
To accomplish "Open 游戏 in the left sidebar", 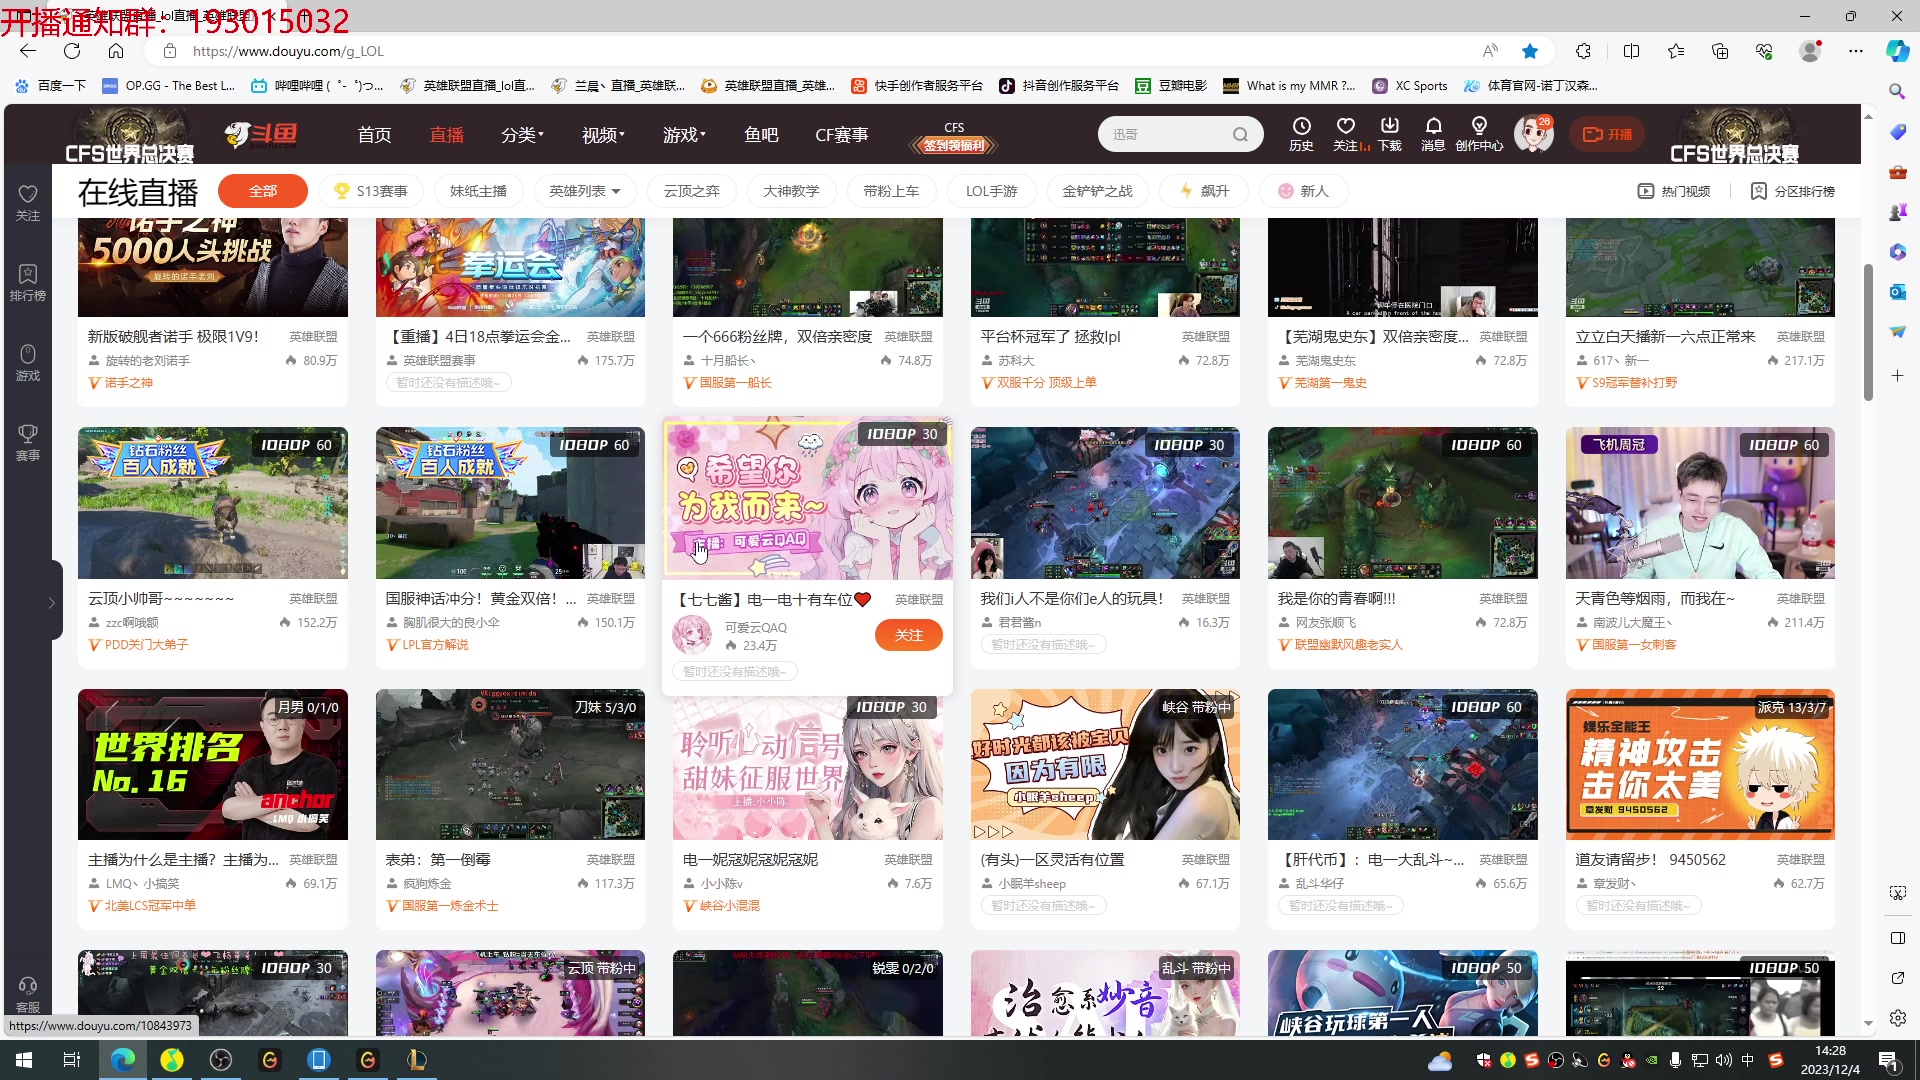I will (28, 362).
